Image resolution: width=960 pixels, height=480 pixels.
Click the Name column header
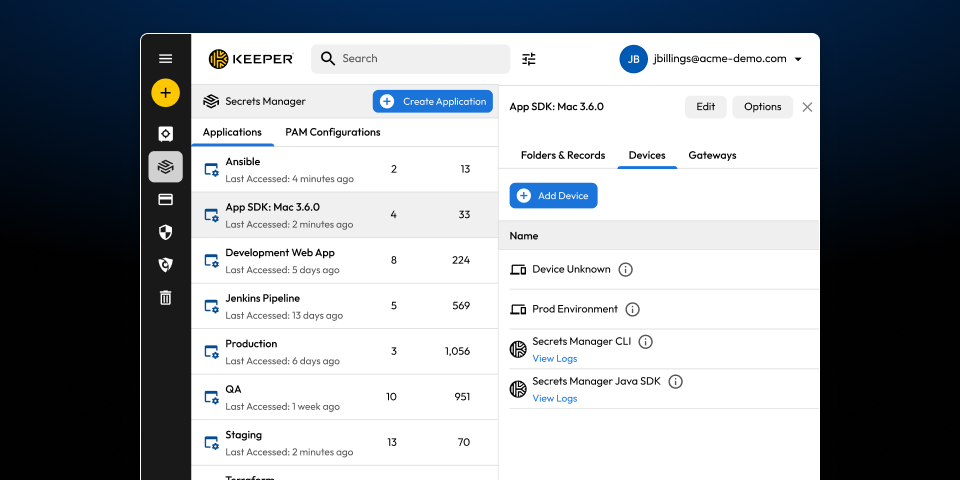click(524, 236)
